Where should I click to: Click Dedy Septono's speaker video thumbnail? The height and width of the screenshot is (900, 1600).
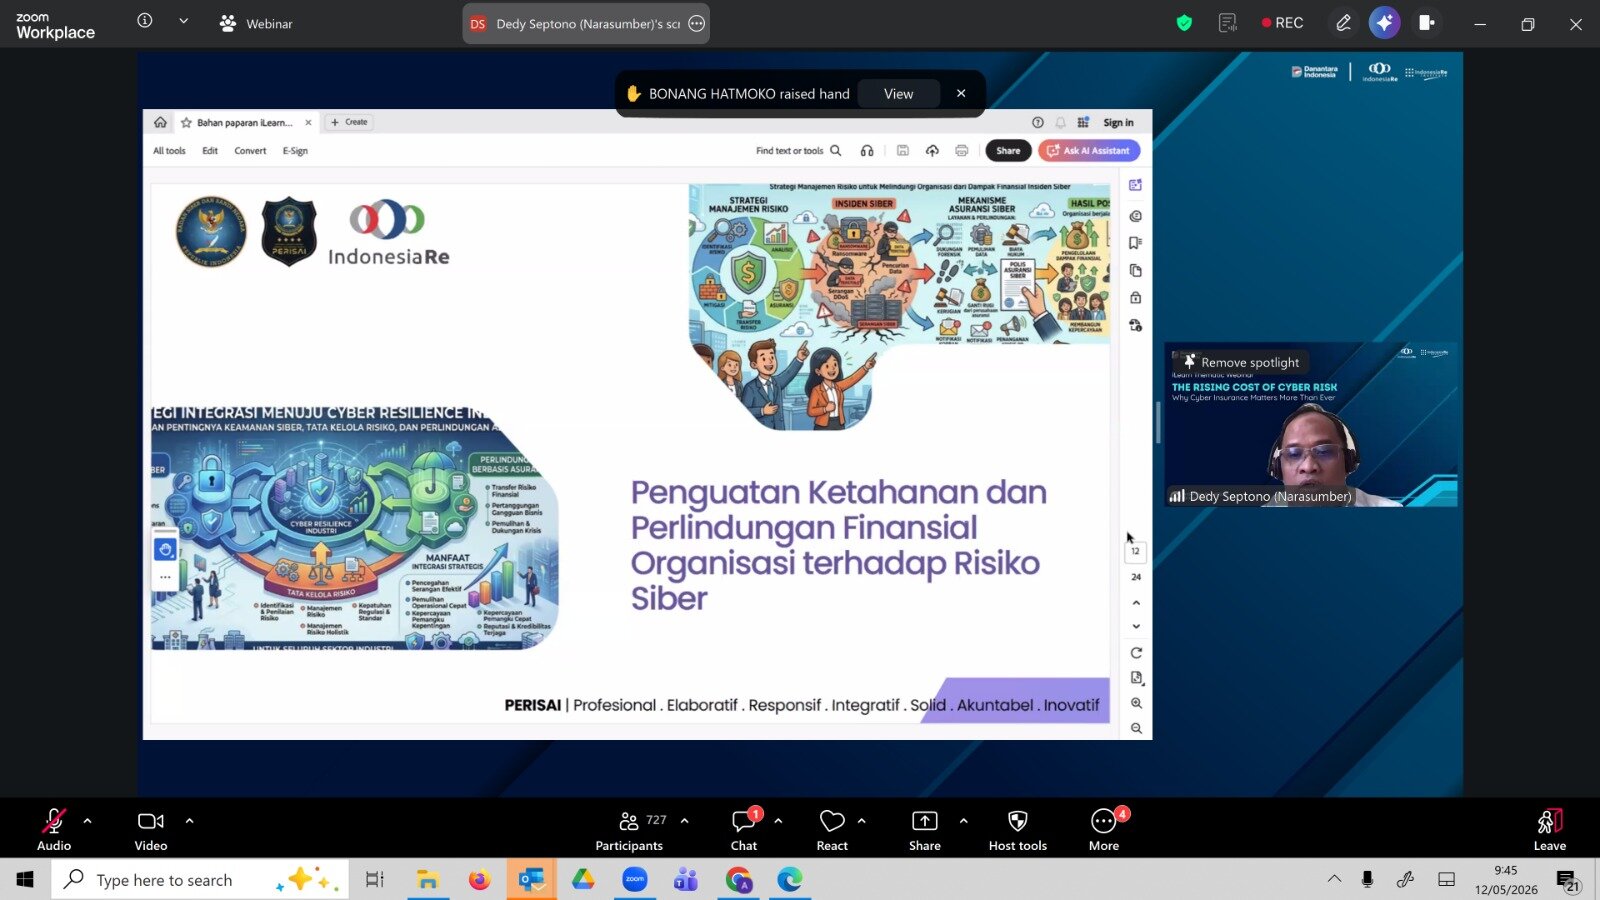point(1310,425)
